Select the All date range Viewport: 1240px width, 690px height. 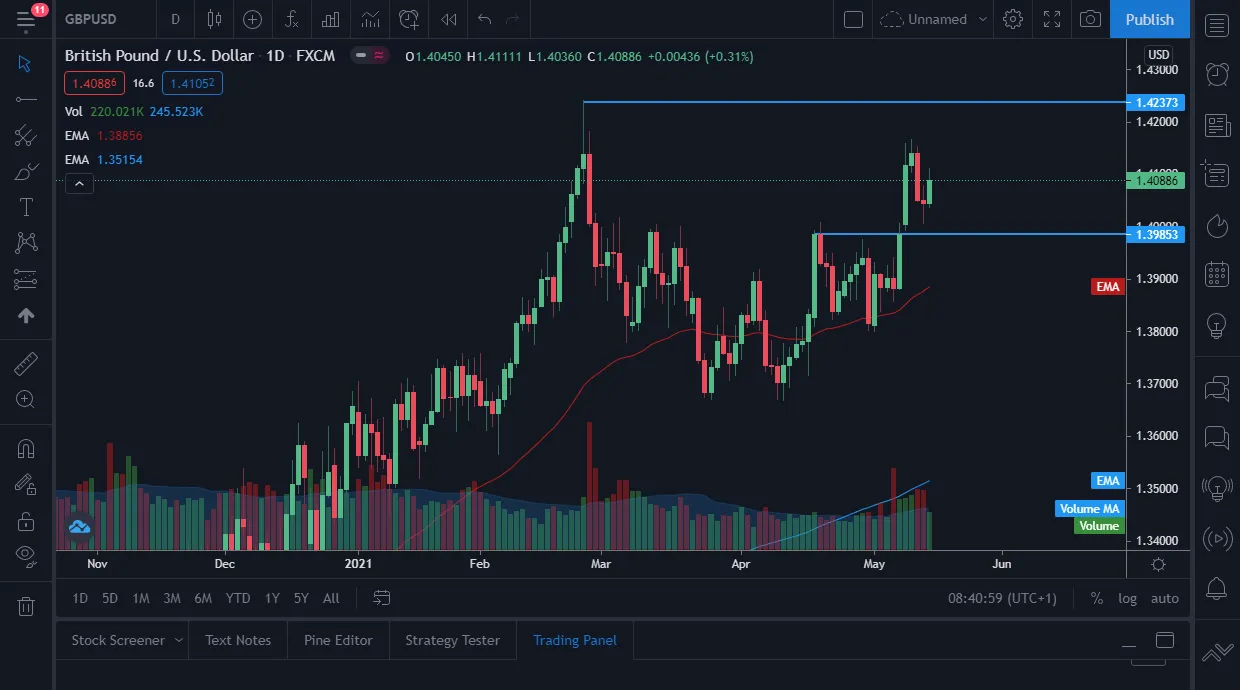pos(331,598)
